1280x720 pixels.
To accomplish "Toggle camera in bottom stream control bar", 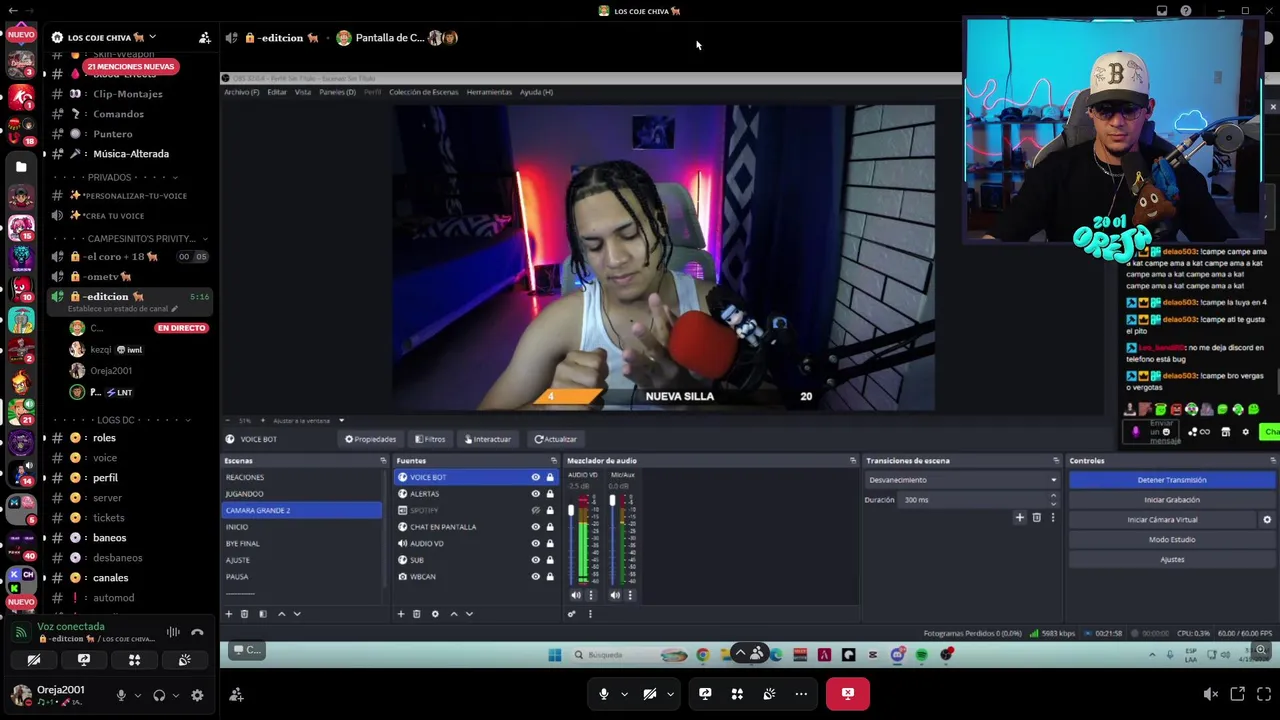I will (649, 694).
